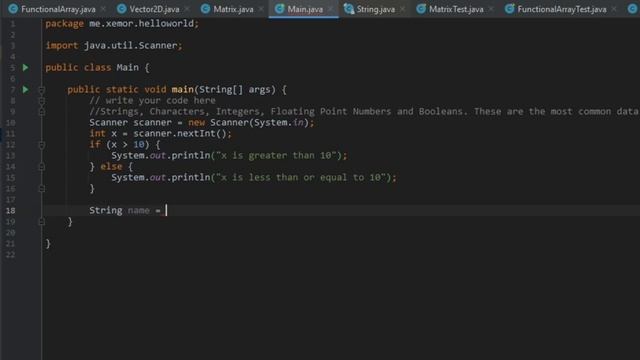Screen dimensions: 640x360
Task: Collapse the main method fold marker
Action: pos(41,90)
